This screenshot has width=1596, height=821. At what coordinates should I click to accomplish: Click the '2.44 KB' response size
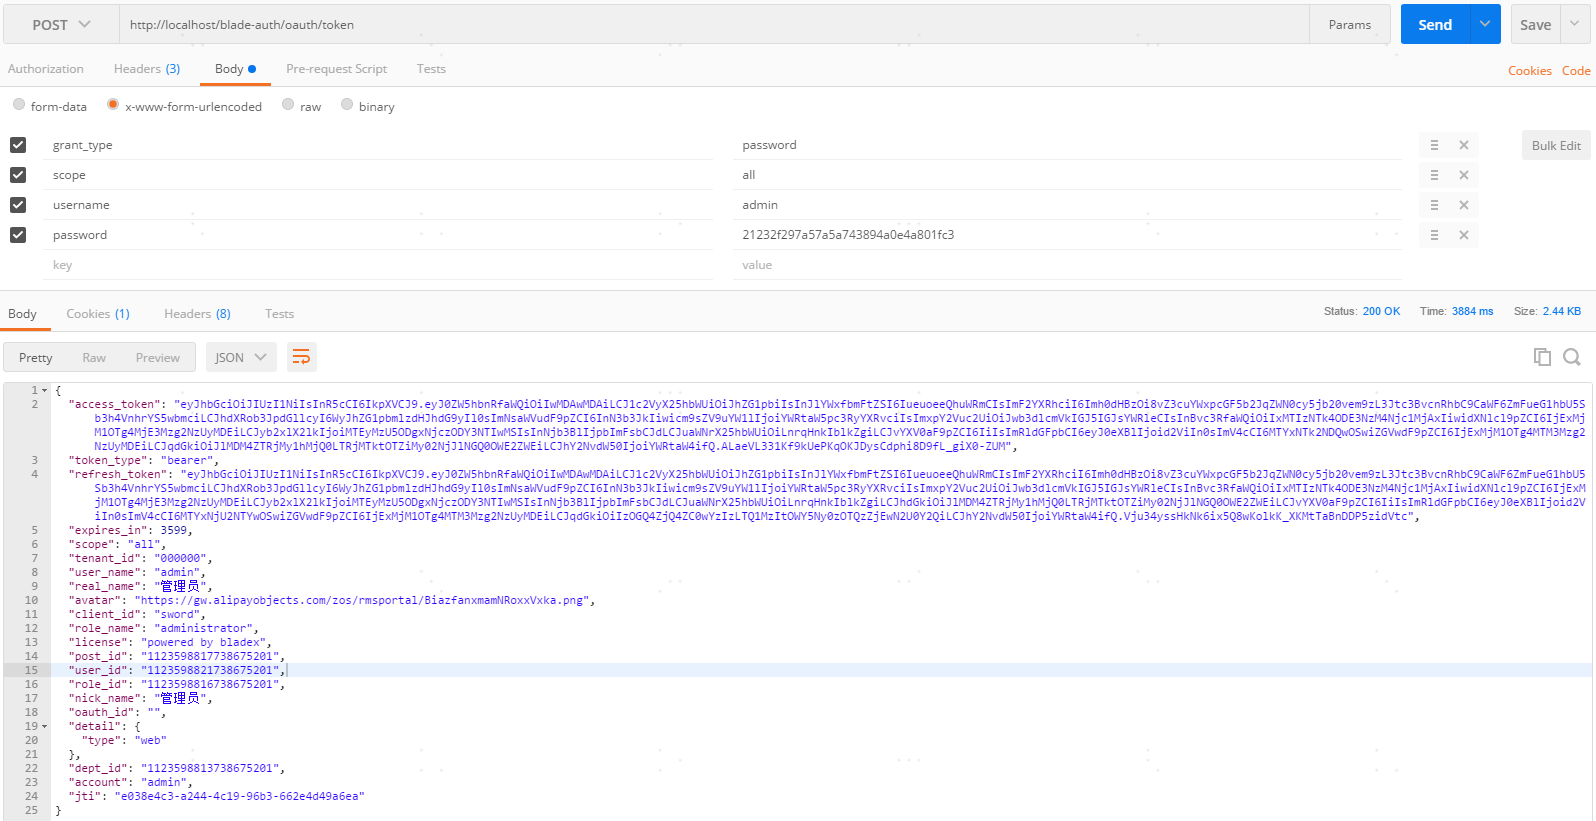tap(1561, 312)
